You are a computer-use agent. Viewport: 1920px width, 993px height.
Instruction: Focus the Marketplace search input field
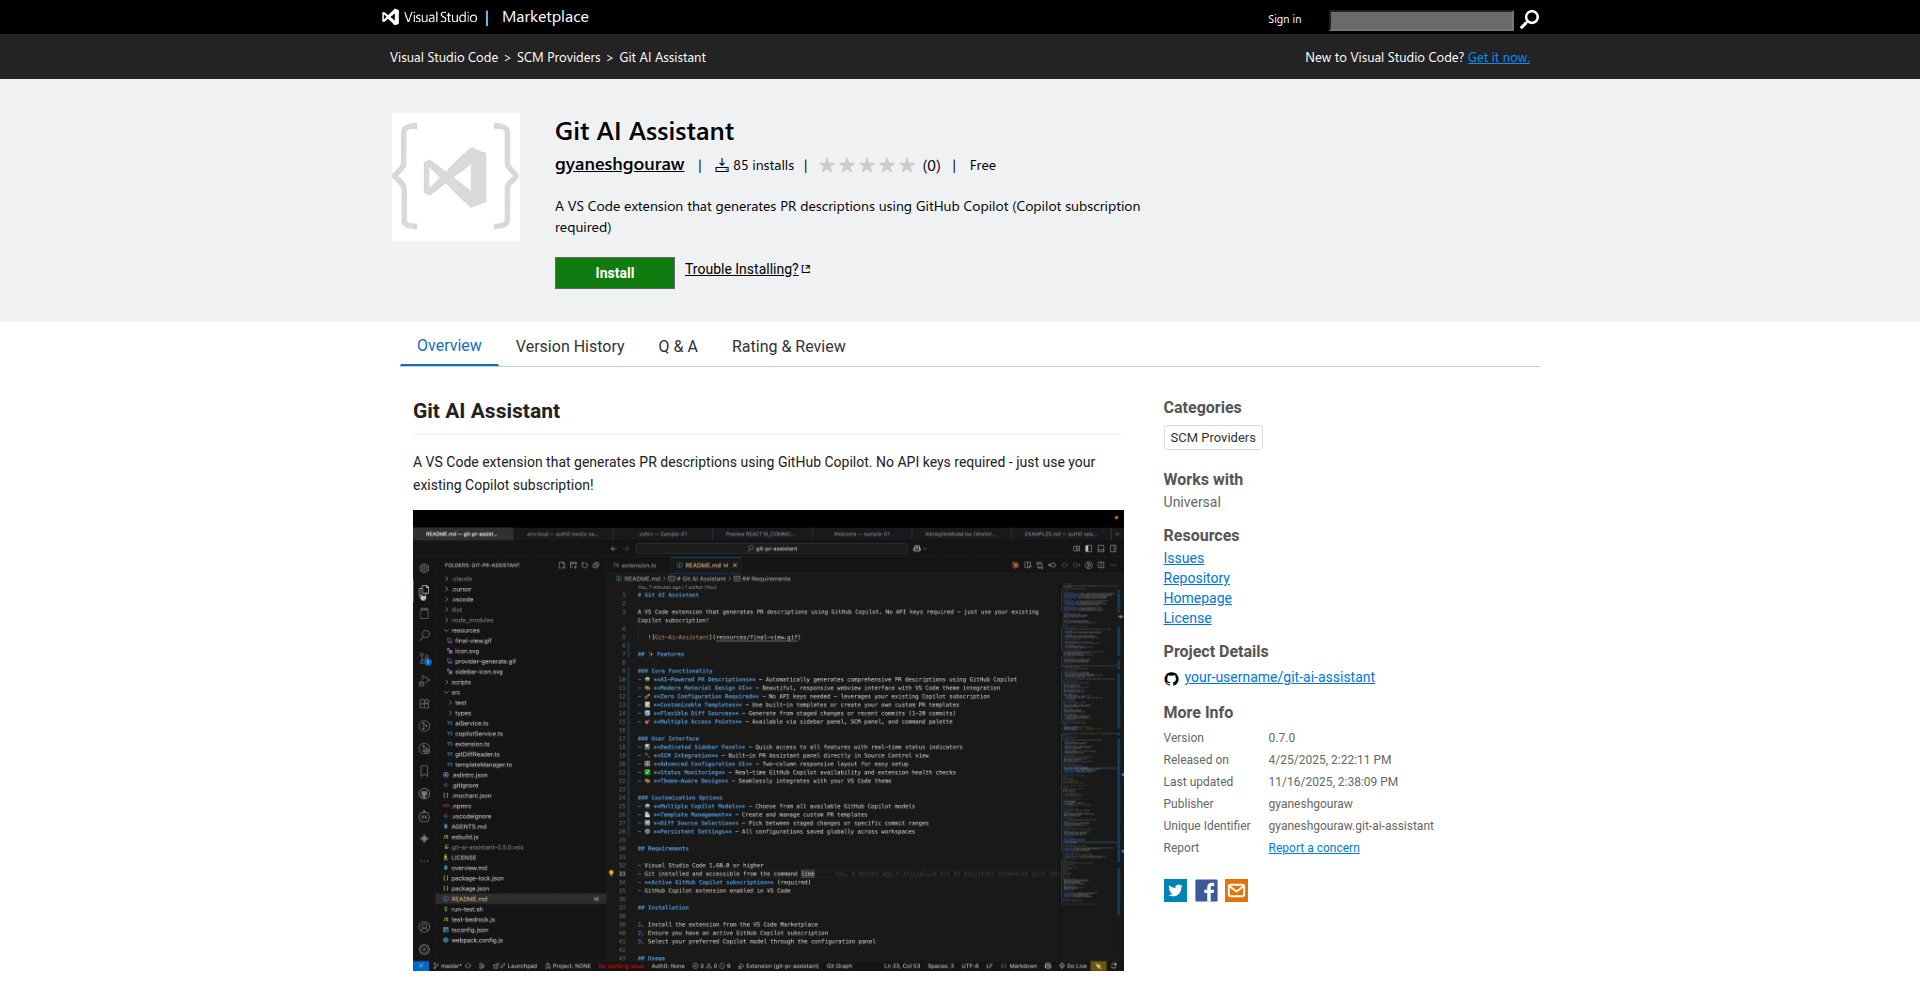click(x=1420, y=20)
